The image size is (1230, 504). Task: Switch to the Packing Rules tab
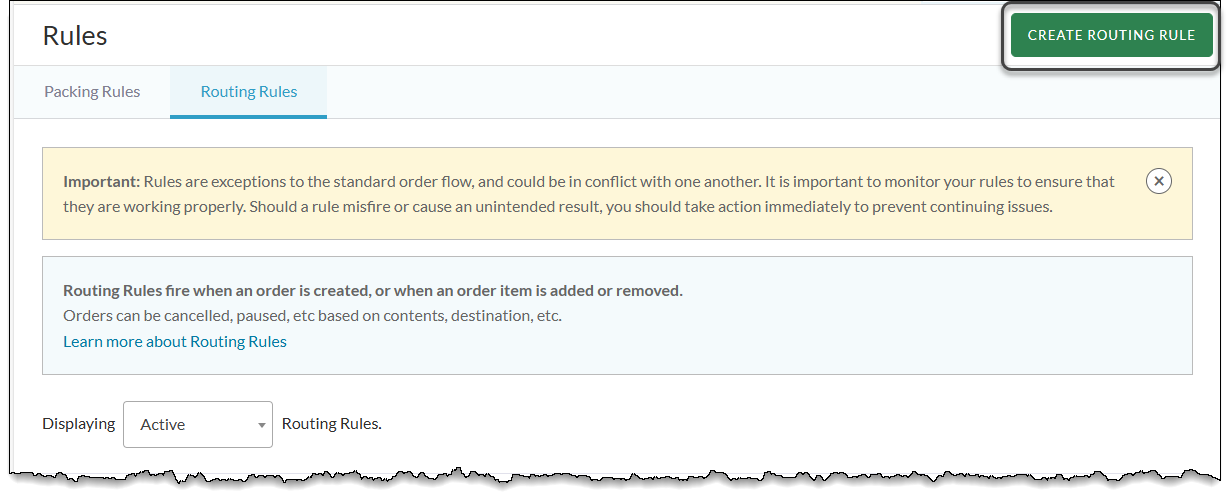(x=92, y=92)
